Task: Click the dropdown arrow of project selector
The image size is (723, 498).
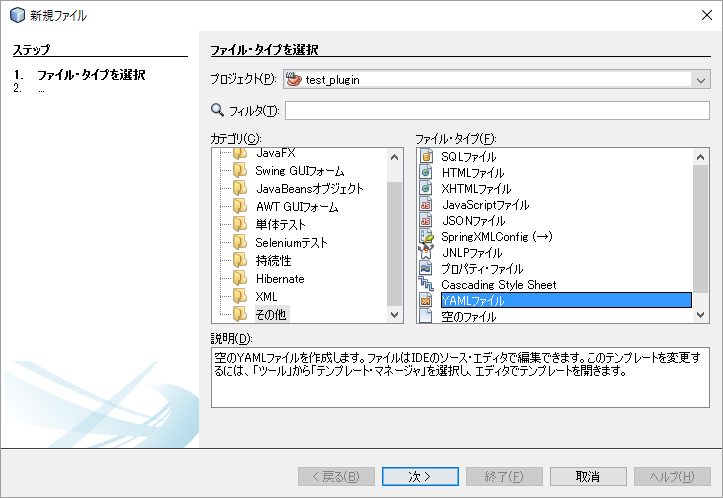Action: (701, 80)
